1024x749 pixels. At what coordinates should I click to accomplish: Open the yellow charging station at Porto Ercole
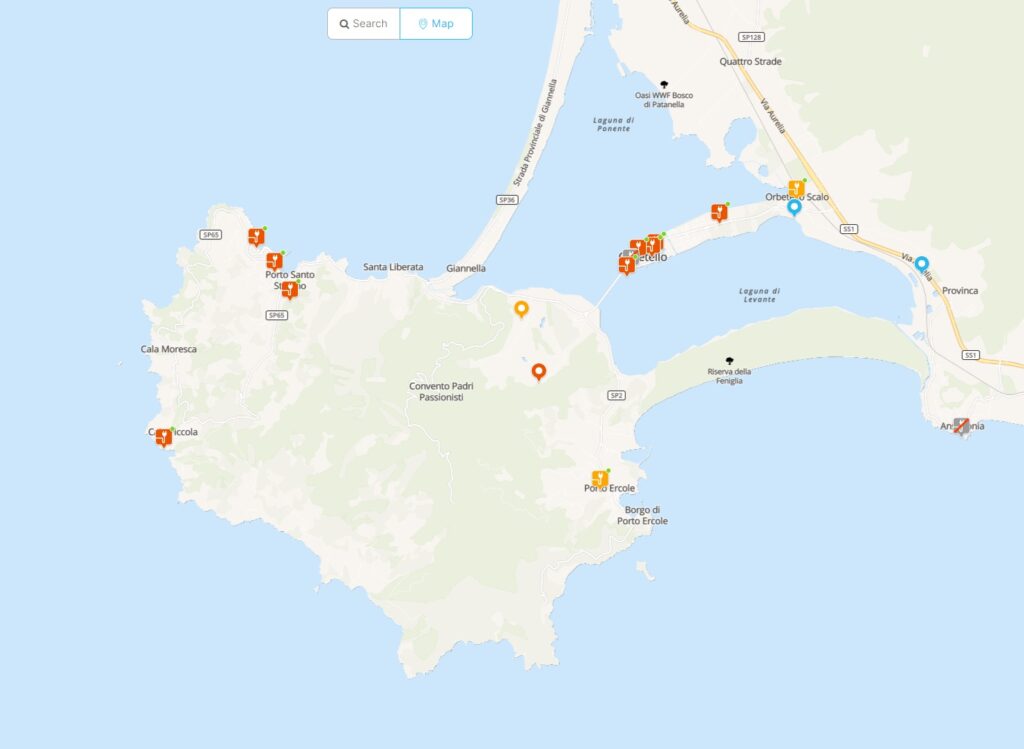tap(600, 479)
